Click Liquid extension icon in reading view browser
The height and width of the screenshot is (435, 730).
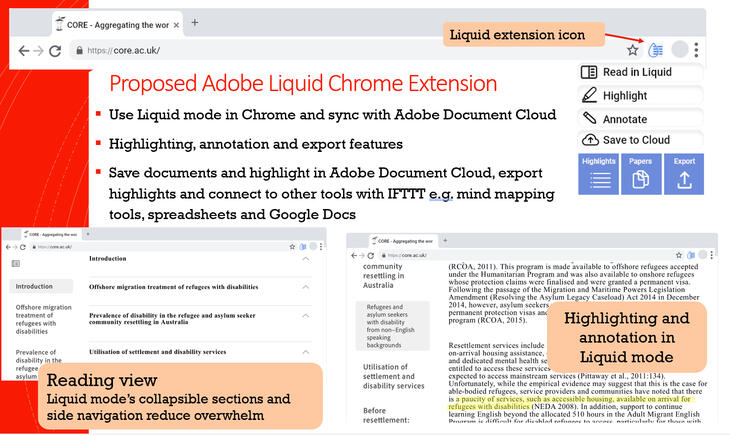tap(303, 247)
